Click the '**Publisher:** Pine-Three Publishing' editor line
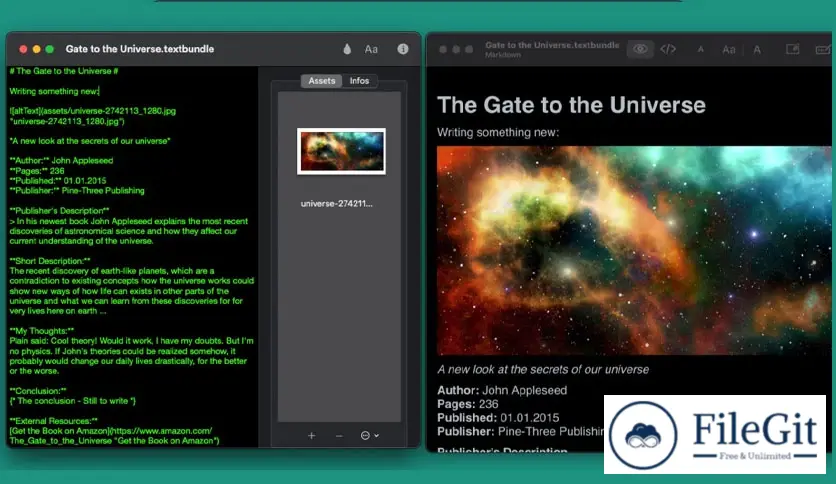 tap(77, 191)
